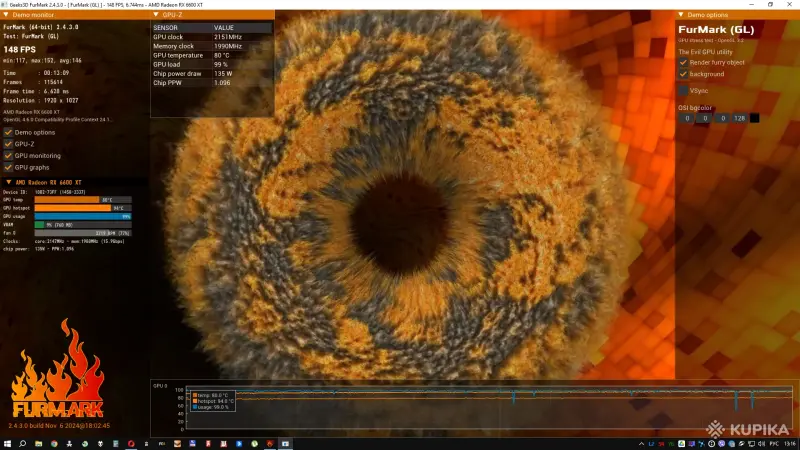Screen dimensions: 800x450
Task: Toggle the GPU monitoring checkbox
Action: coord(8,156)
